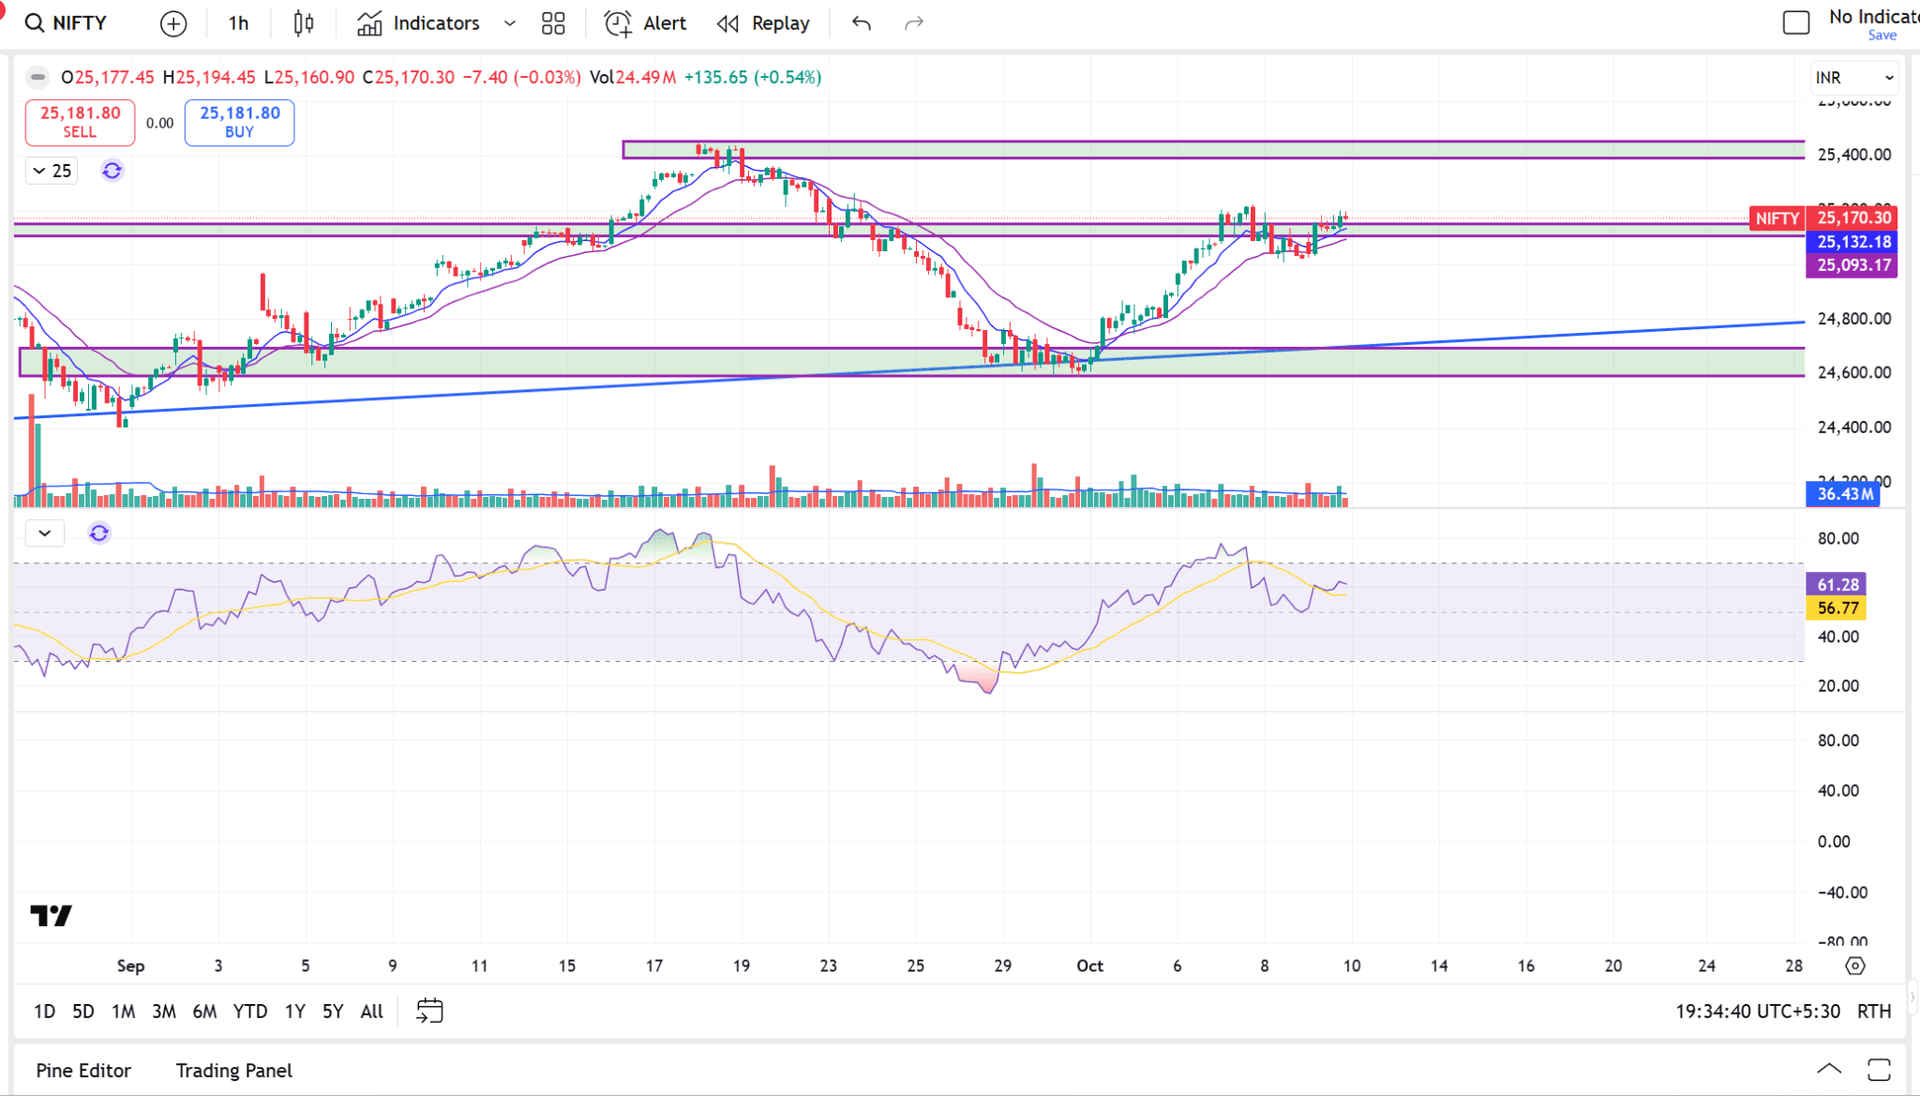Show All available chart history
Screen dimensions: 1920x1096
point(371,1011)
